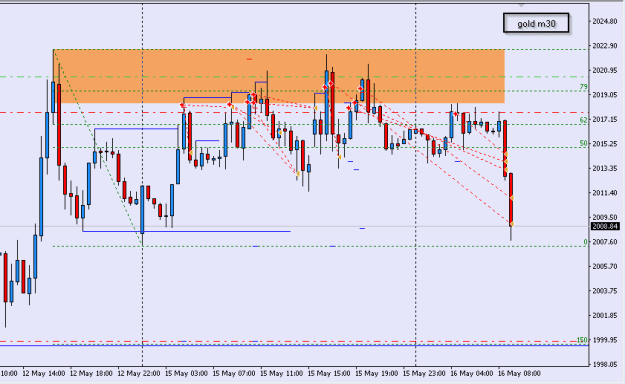This screenshot has height=384, width=625.
Task: Select the Fibonacci 50 level label
Action: click(x=583, y=143)
